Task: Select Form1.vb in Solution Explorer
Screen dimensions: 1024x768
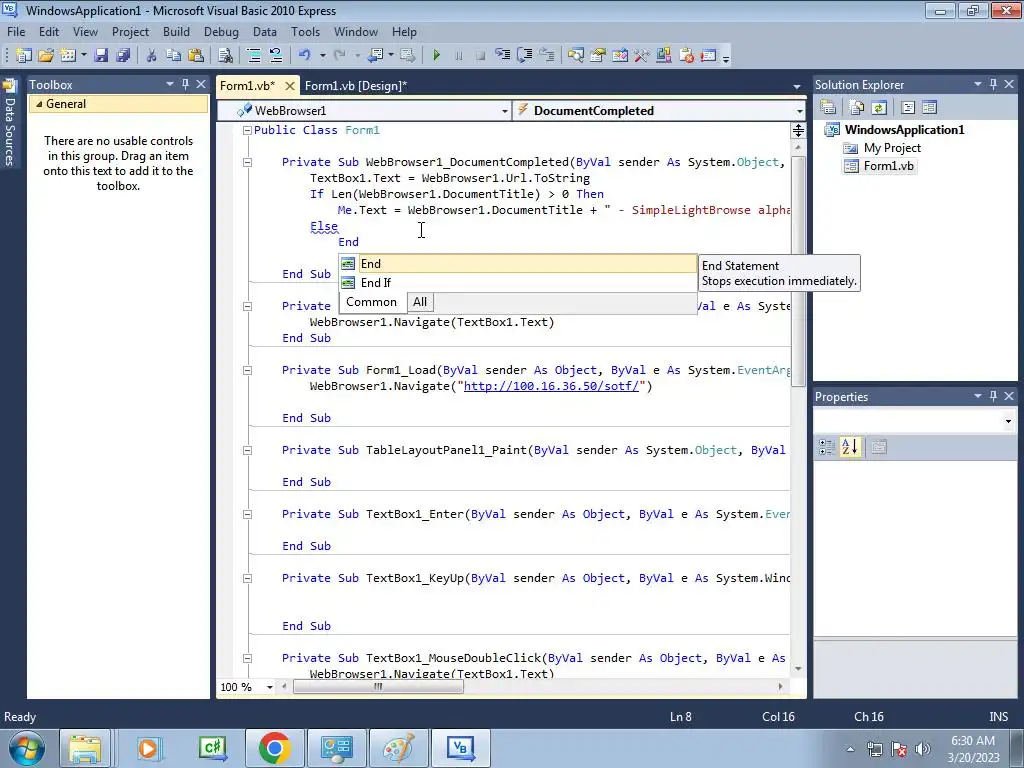Action: coord(888,166)
